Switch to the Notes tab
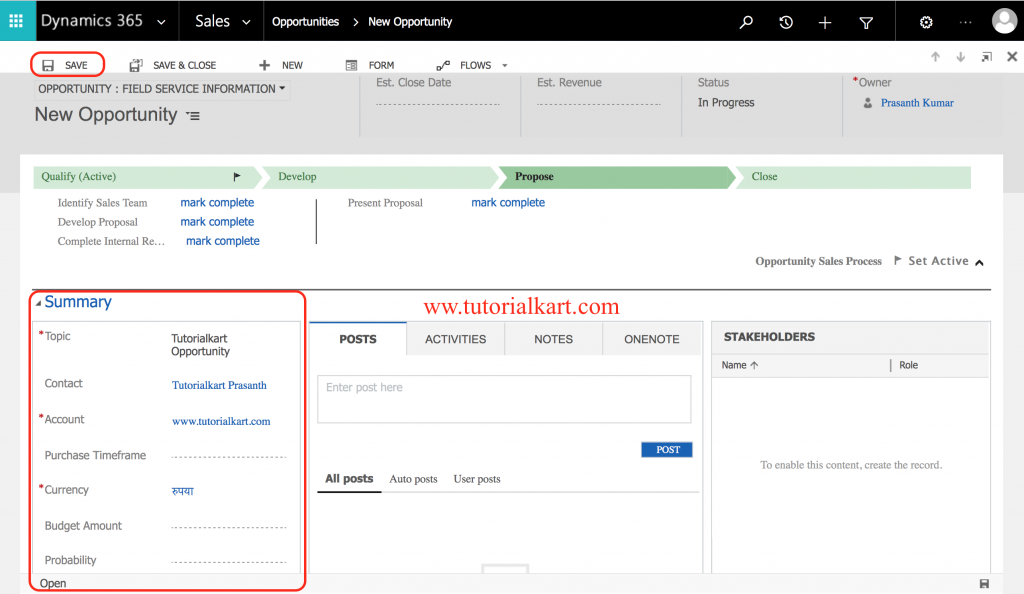This screenshot has width=1024, height=594. point(553,339)
